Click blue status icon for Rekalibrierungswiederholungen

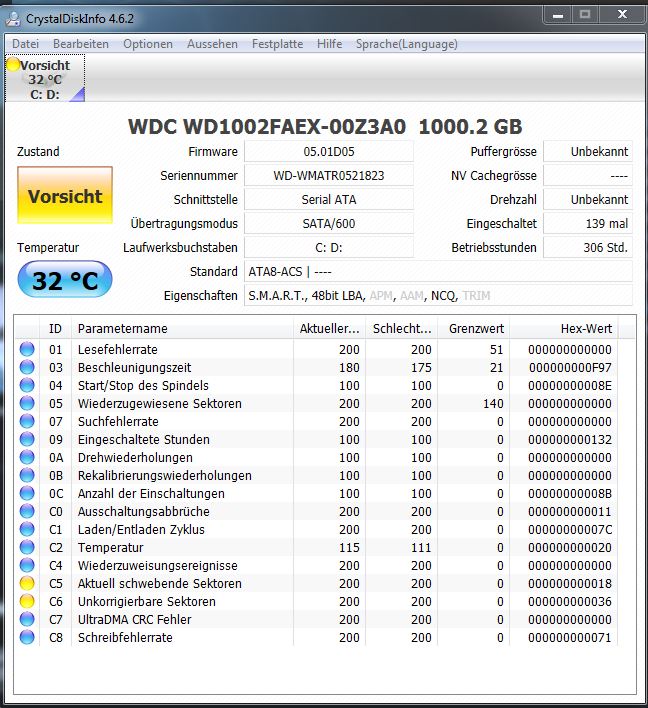pyautogui.click(x=27, y=475)
